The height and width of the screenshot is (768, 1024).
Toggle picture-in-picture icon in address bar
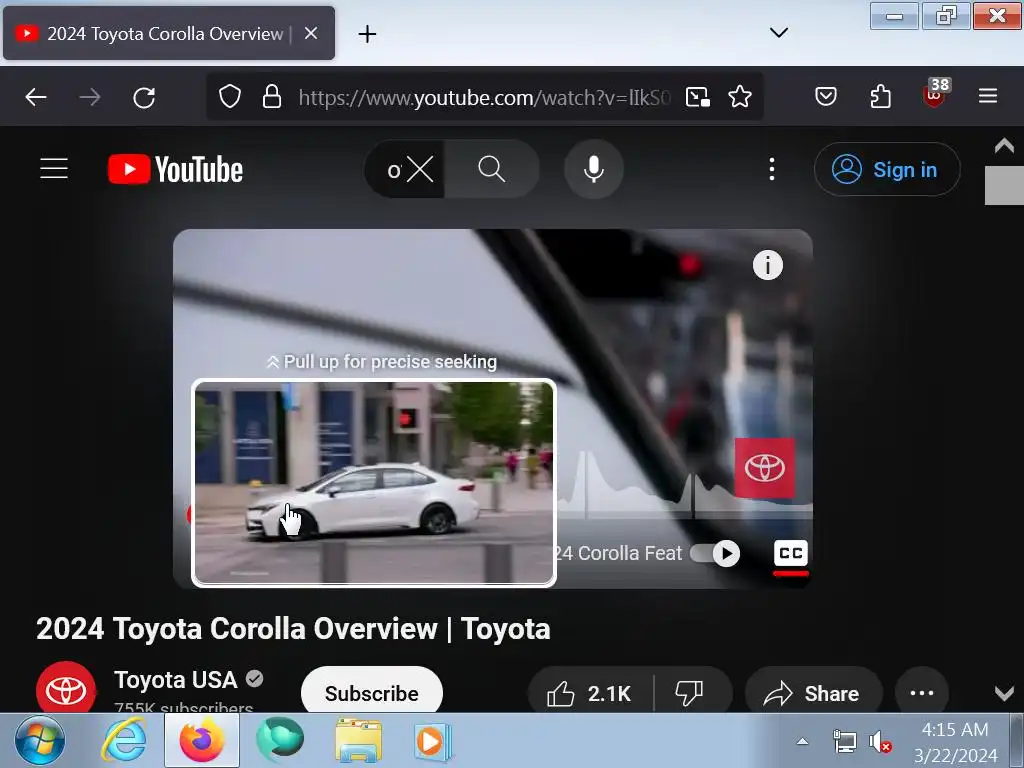point(697,97)
